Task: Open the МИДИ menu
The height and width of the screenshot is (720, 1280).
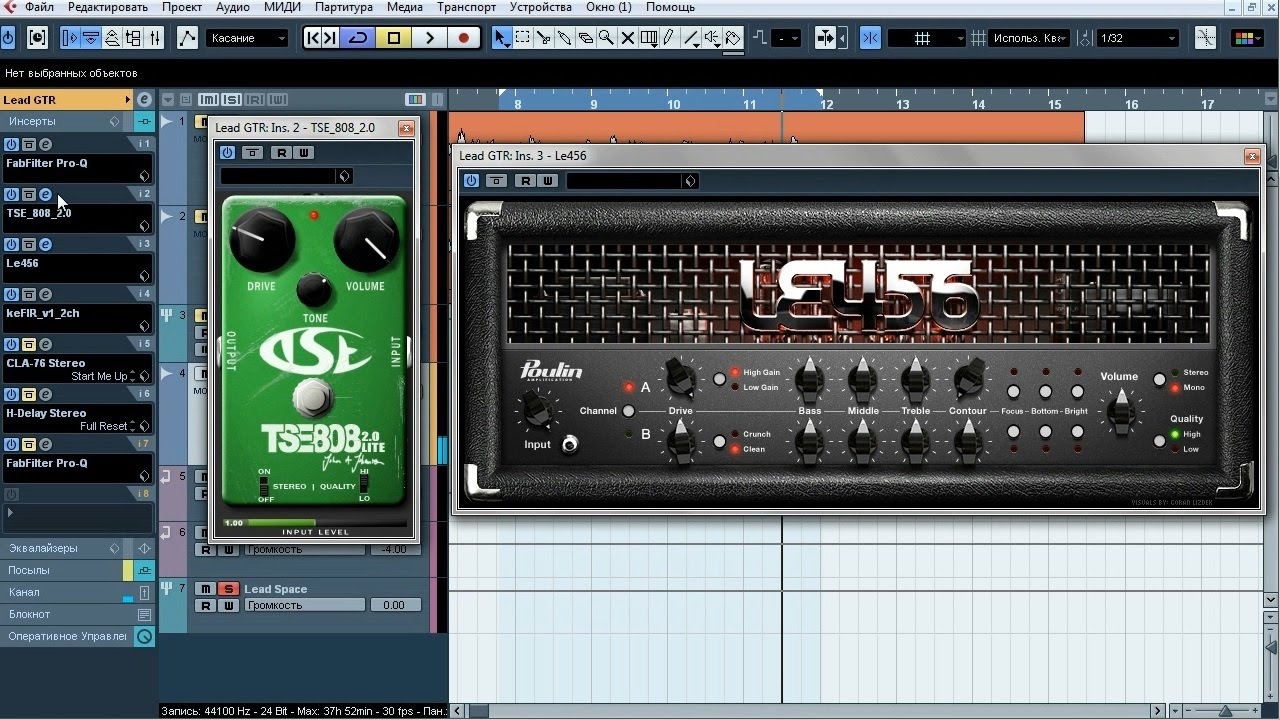Action: point(282,7)
